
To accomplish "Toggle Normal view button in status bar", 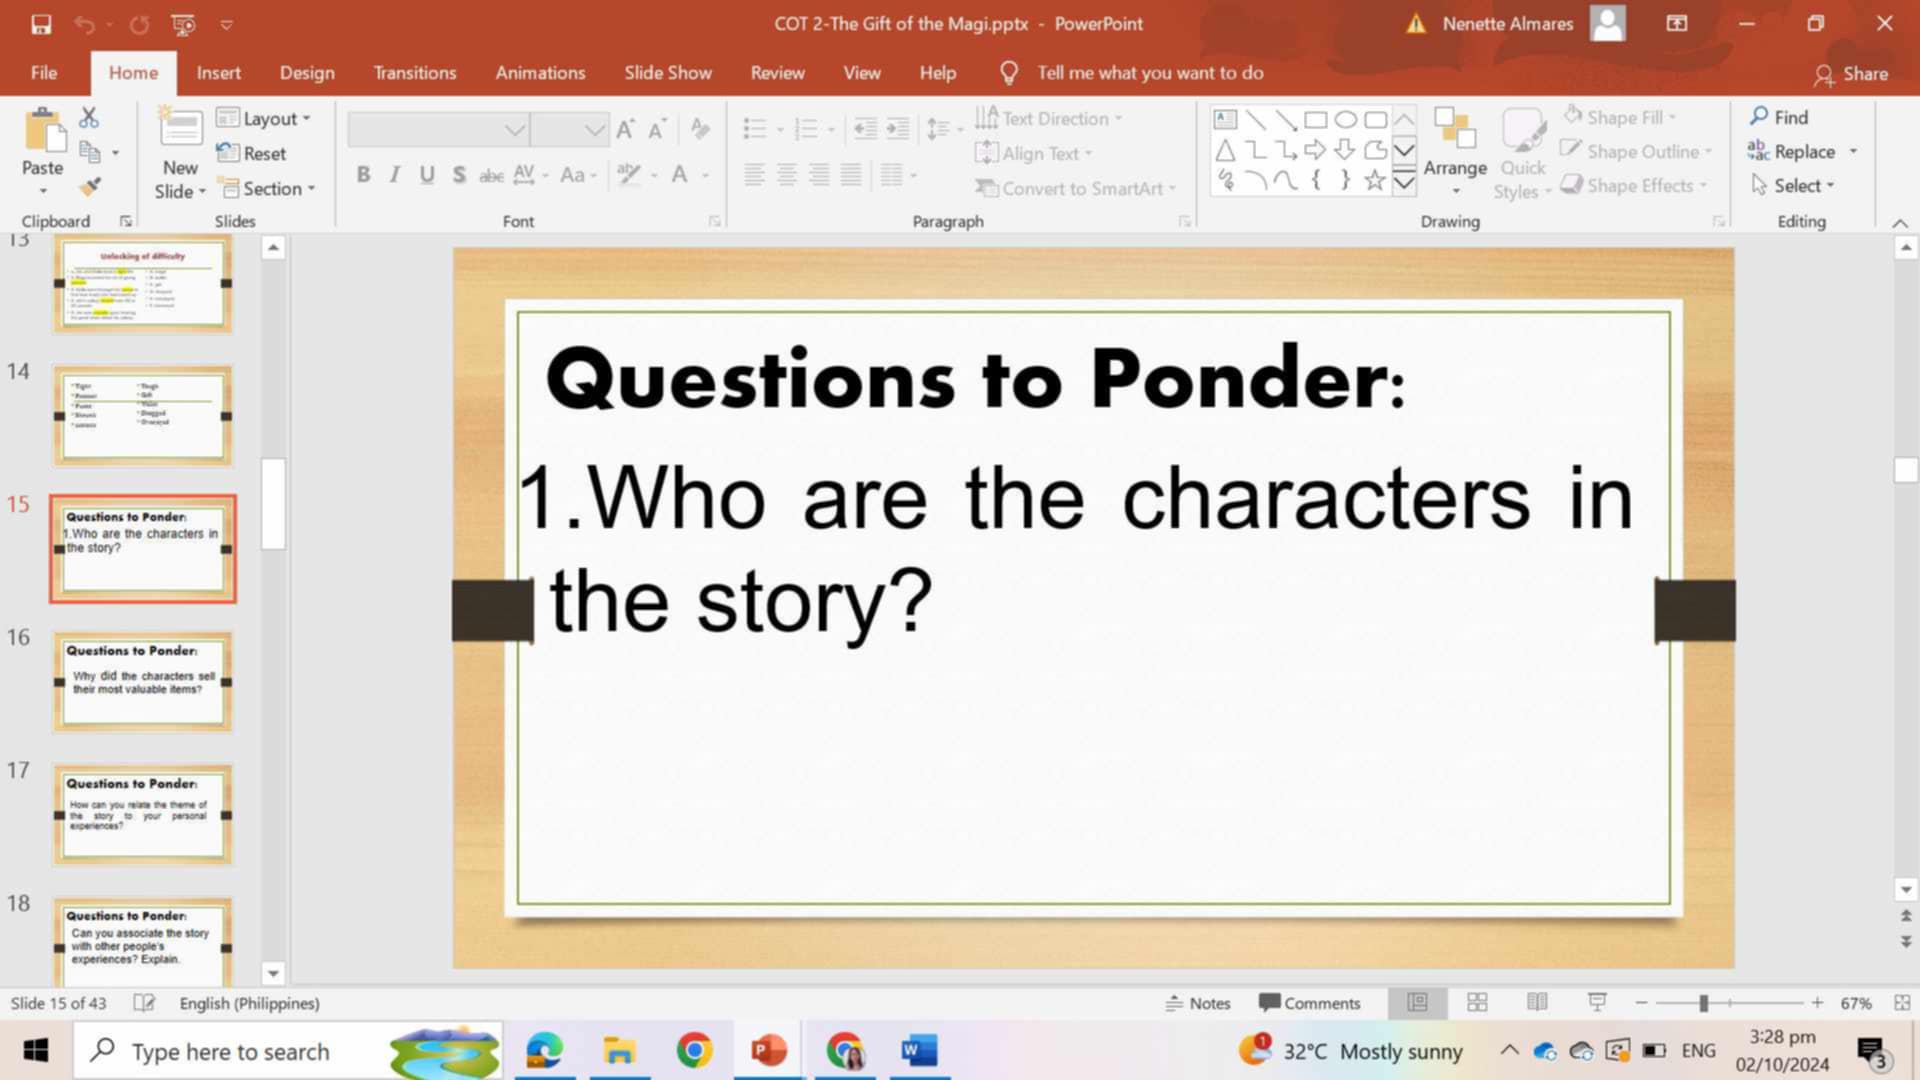I will point(1417,1002).
